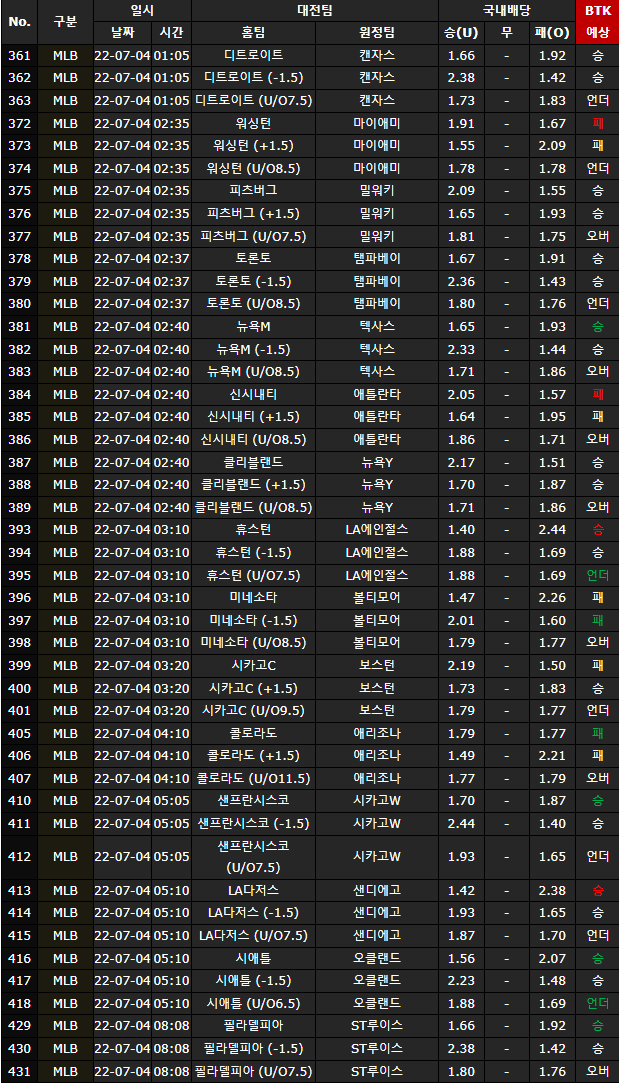Click 워싱턴 (+1.5) home team cell

[254, 146]
